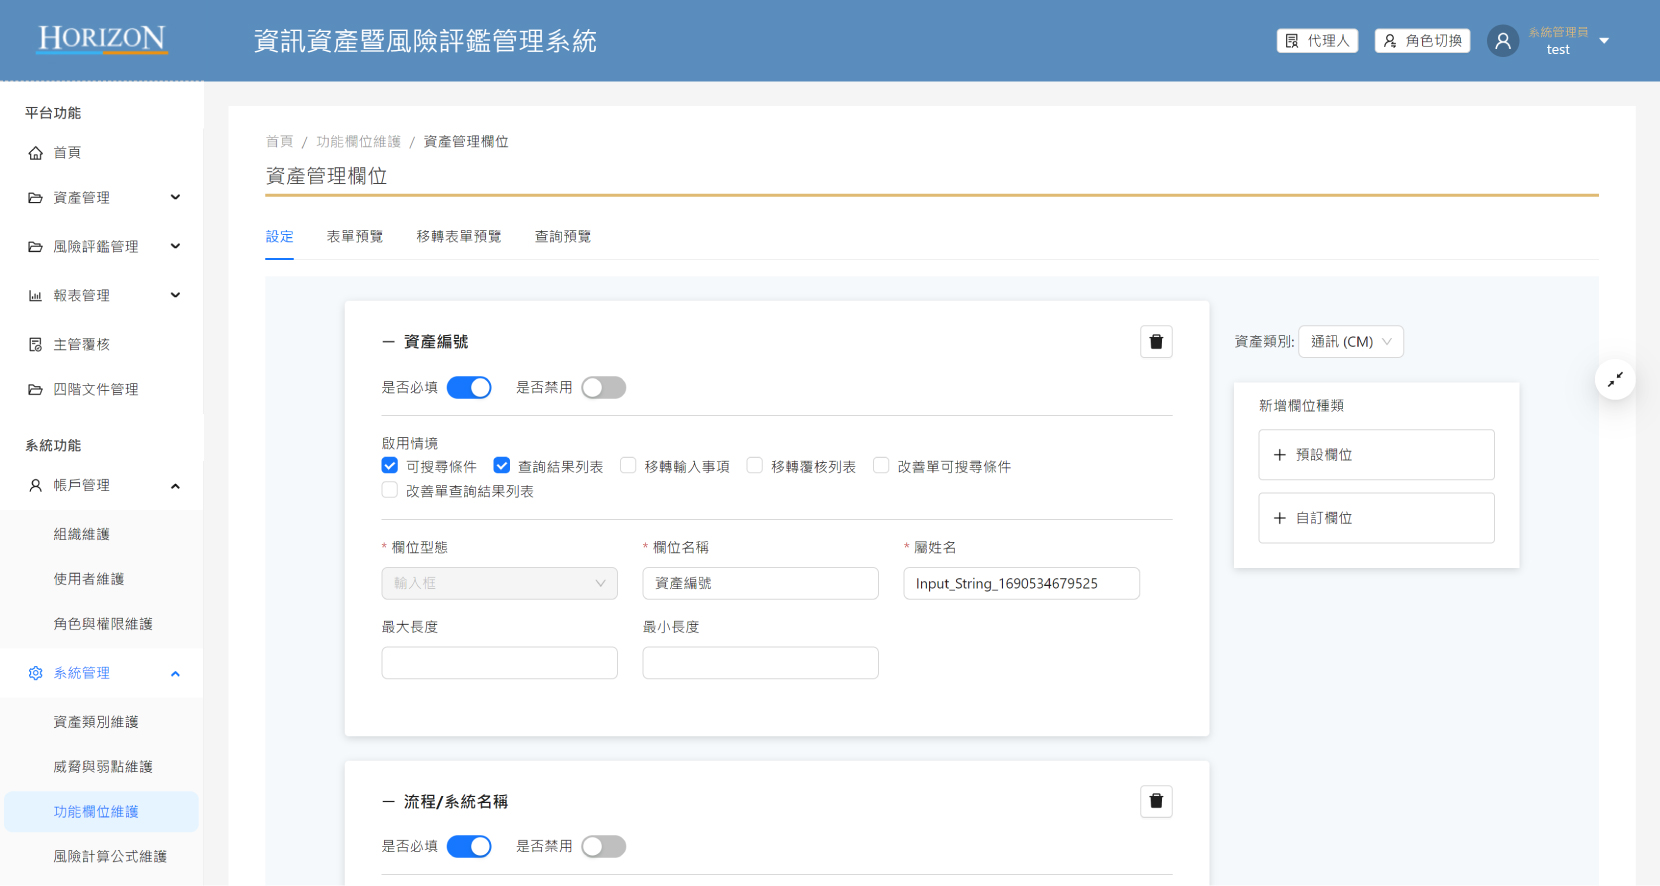Switch to the 查詢預覽 tab

pyautogui.click(x=562, y=237)
